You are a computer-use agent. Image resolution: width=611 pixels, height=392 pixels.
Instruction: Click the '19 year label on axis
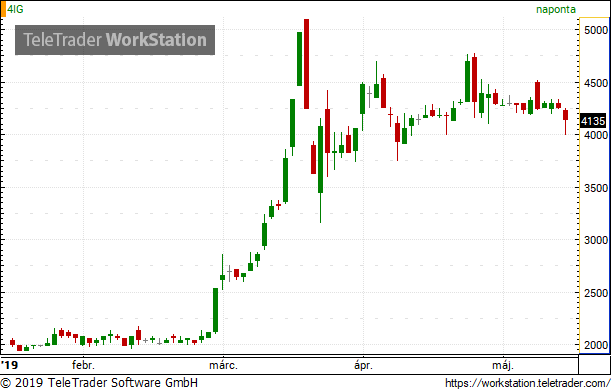(x=10, y=365)
